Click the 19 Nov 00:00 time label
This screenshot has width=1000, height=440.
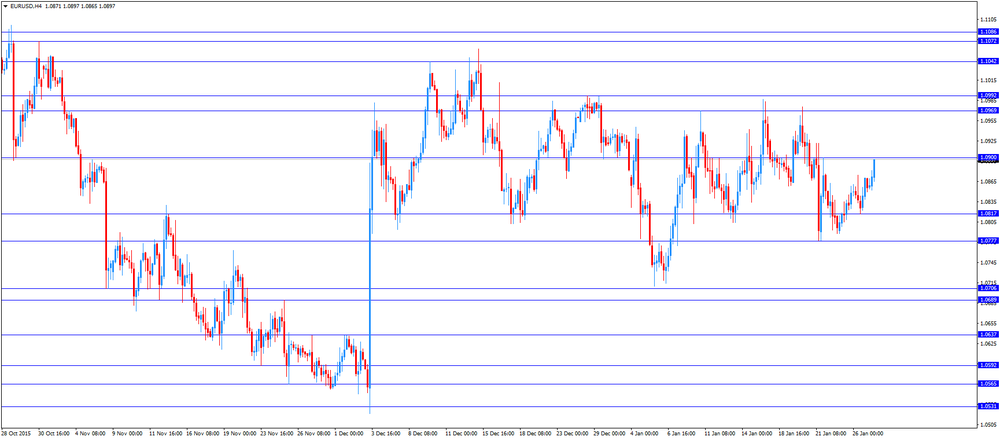click(240, 433)
